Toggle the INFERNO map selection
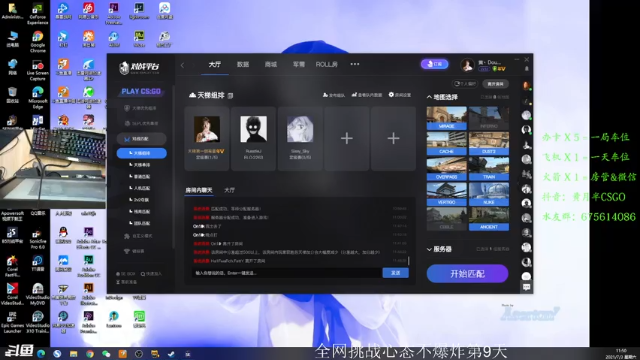This screenshot has width=640, height=360. coord(489,118)
